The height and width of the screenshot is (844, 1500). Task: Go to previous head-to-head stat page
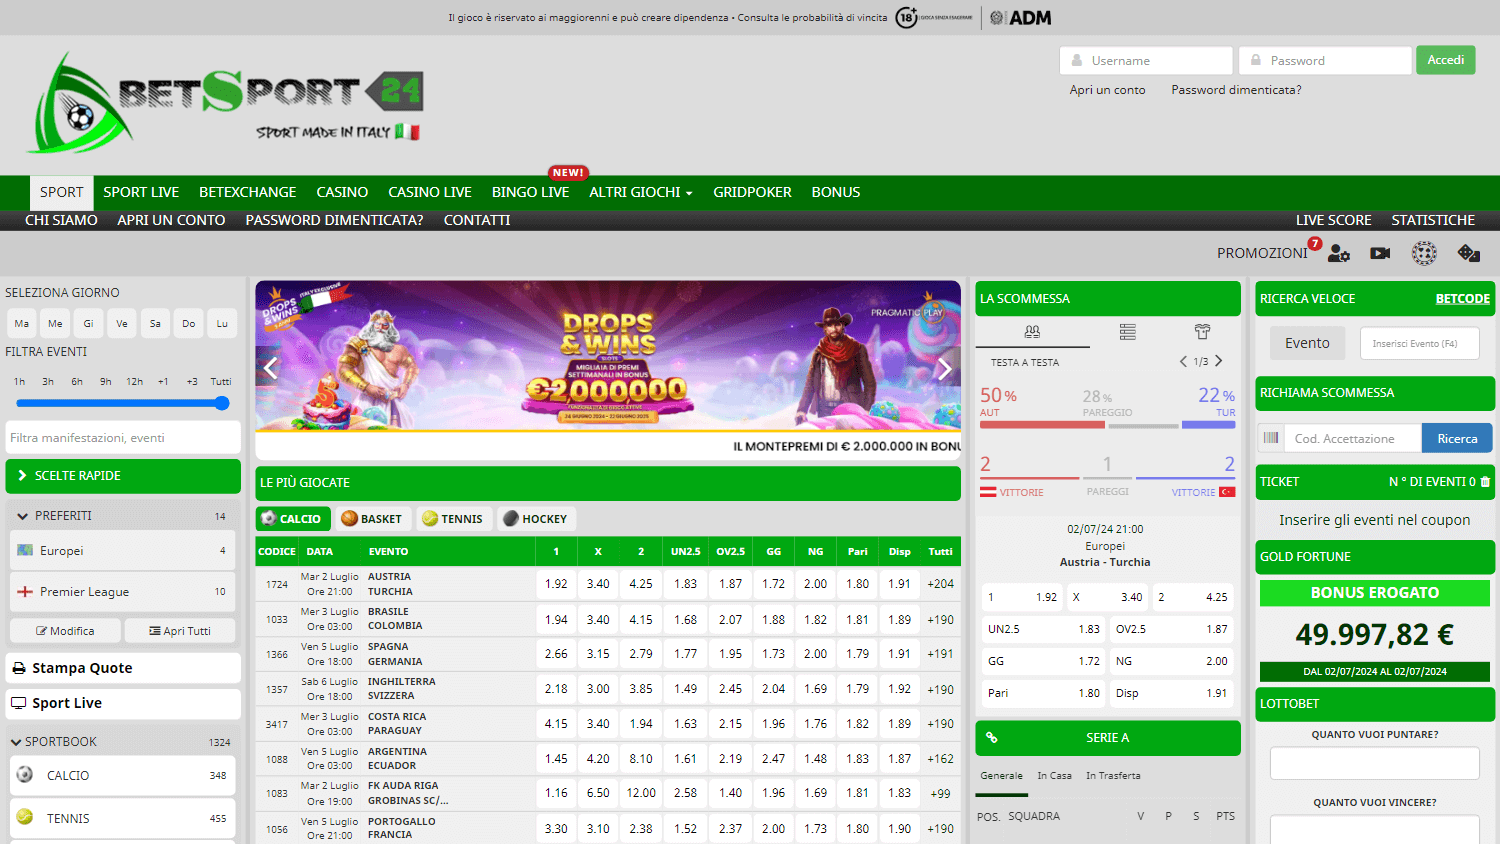[1183, 361]
